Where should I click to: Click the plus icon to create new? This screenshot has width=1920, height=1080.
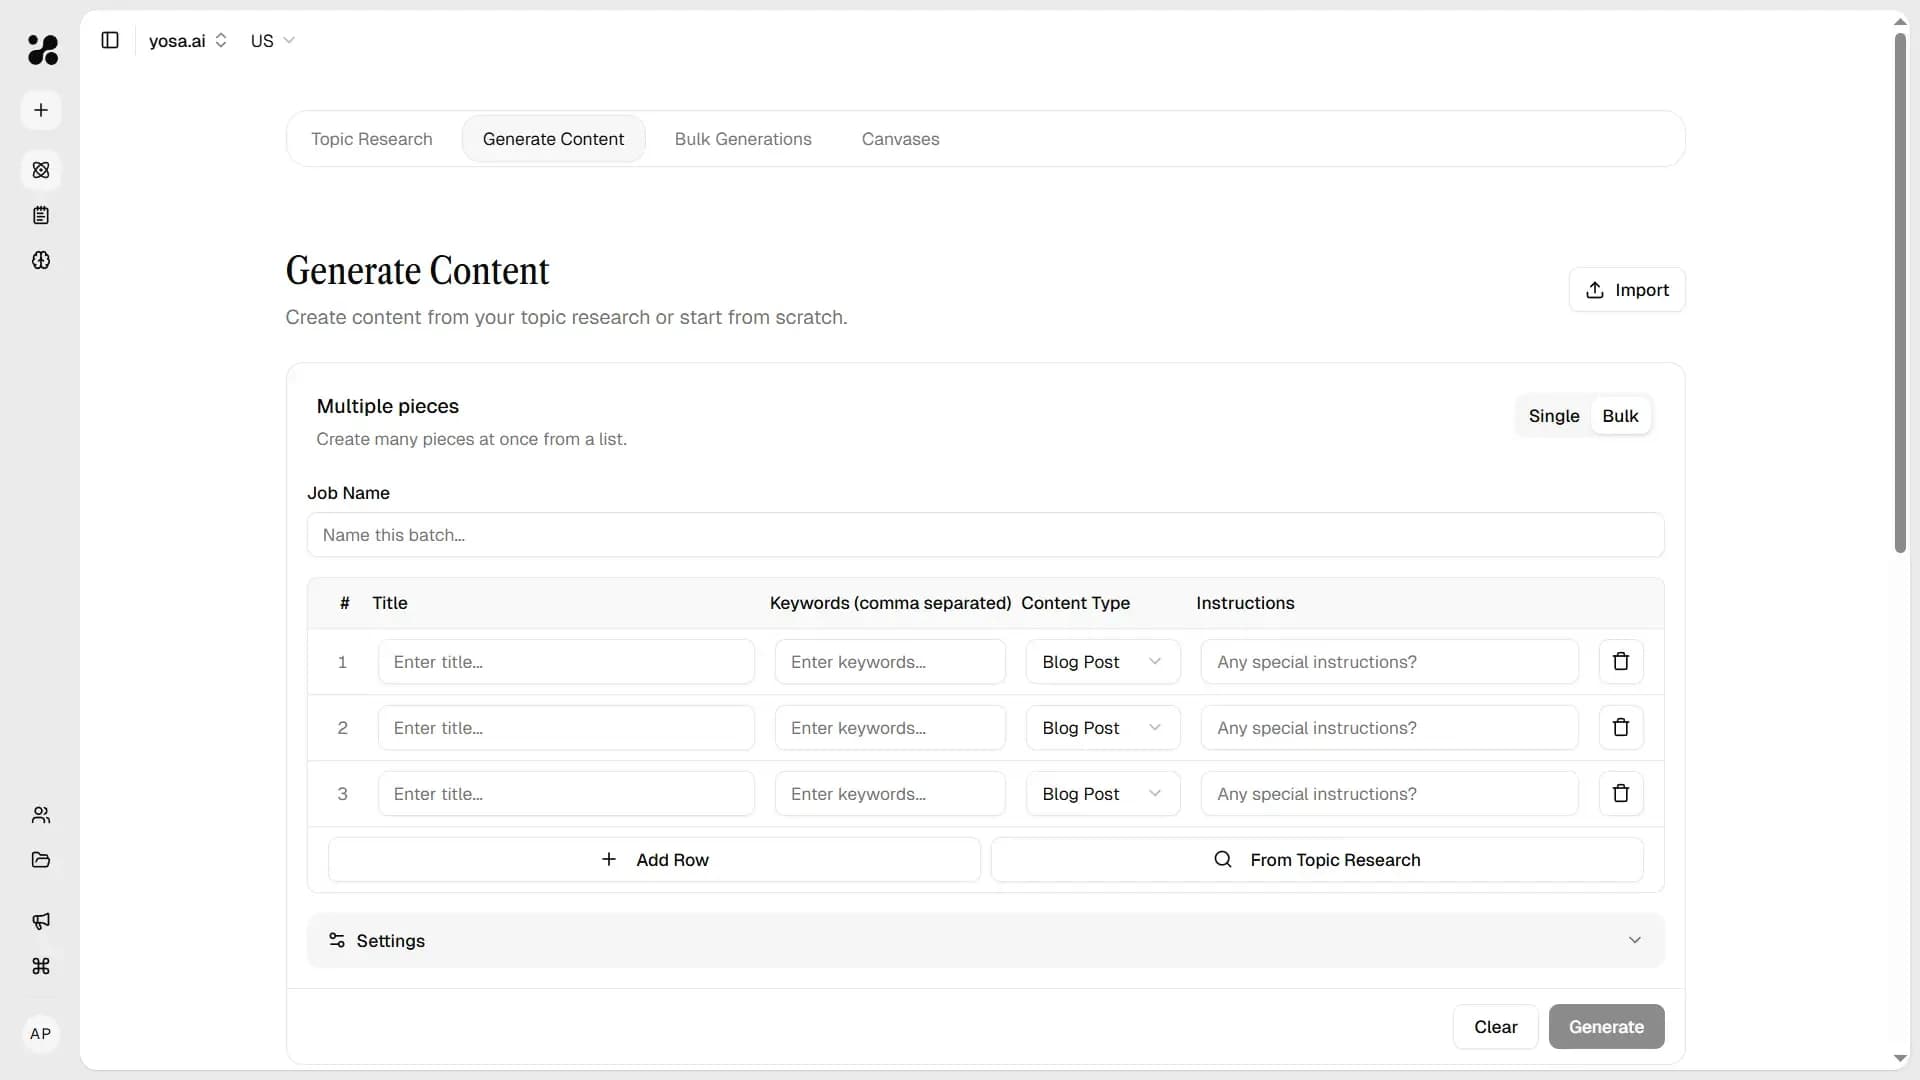40,110
